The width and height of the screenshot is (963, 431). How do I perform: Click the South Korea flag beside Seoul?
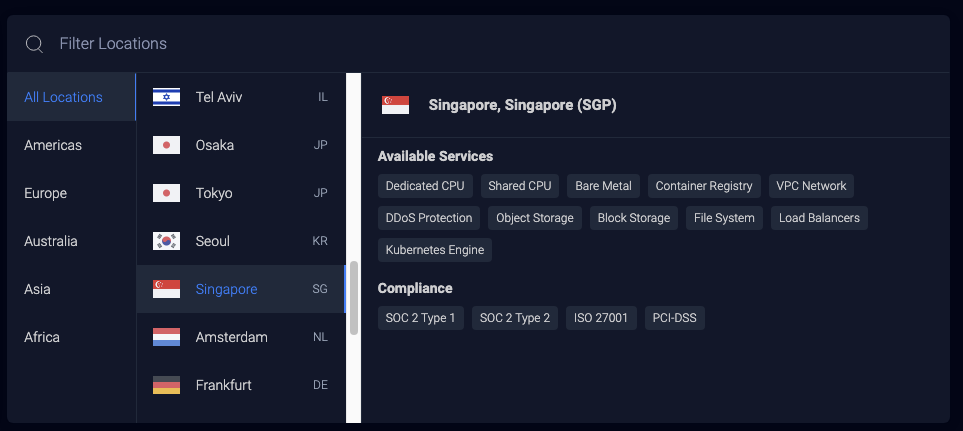166,241
